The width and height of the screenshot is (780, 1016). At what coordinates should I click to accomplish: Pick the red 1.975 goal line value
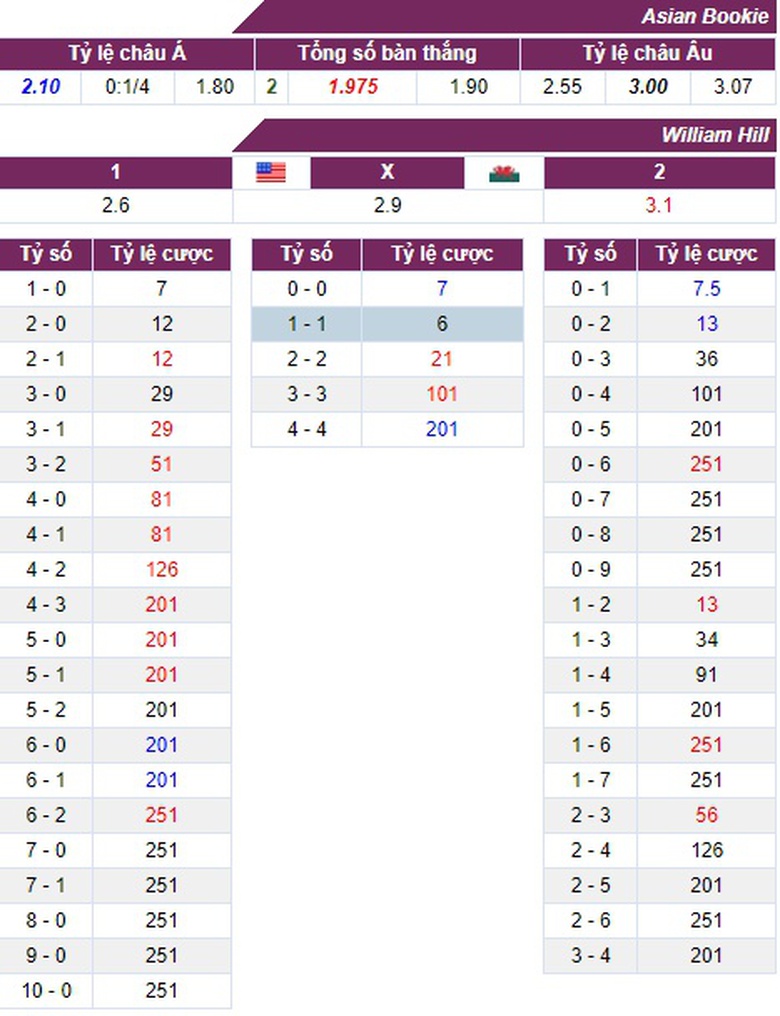[x=353, y=87]
